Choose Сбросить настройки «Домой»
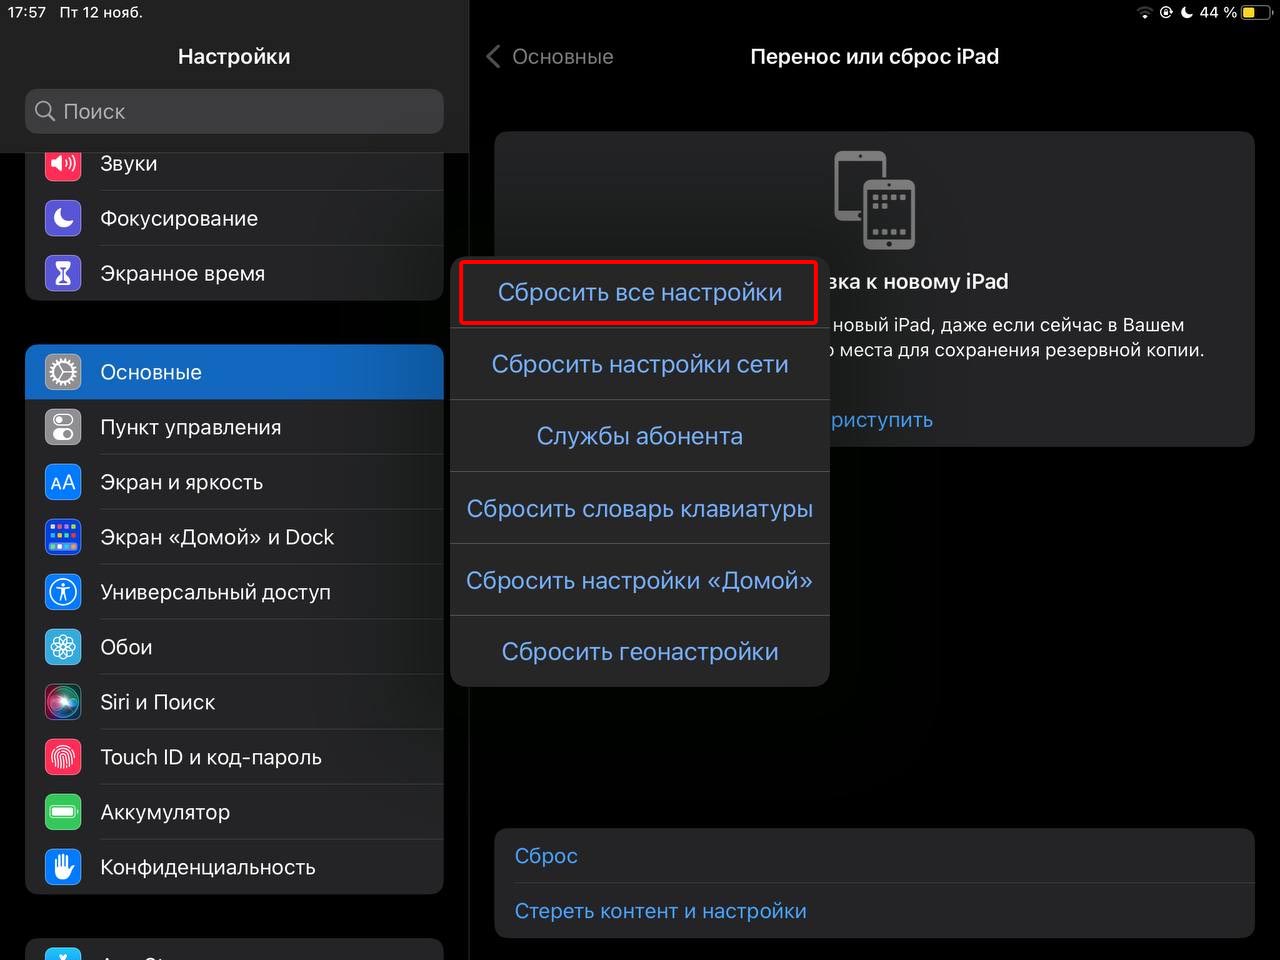1280x960 pixels. [x=640, y=580]
